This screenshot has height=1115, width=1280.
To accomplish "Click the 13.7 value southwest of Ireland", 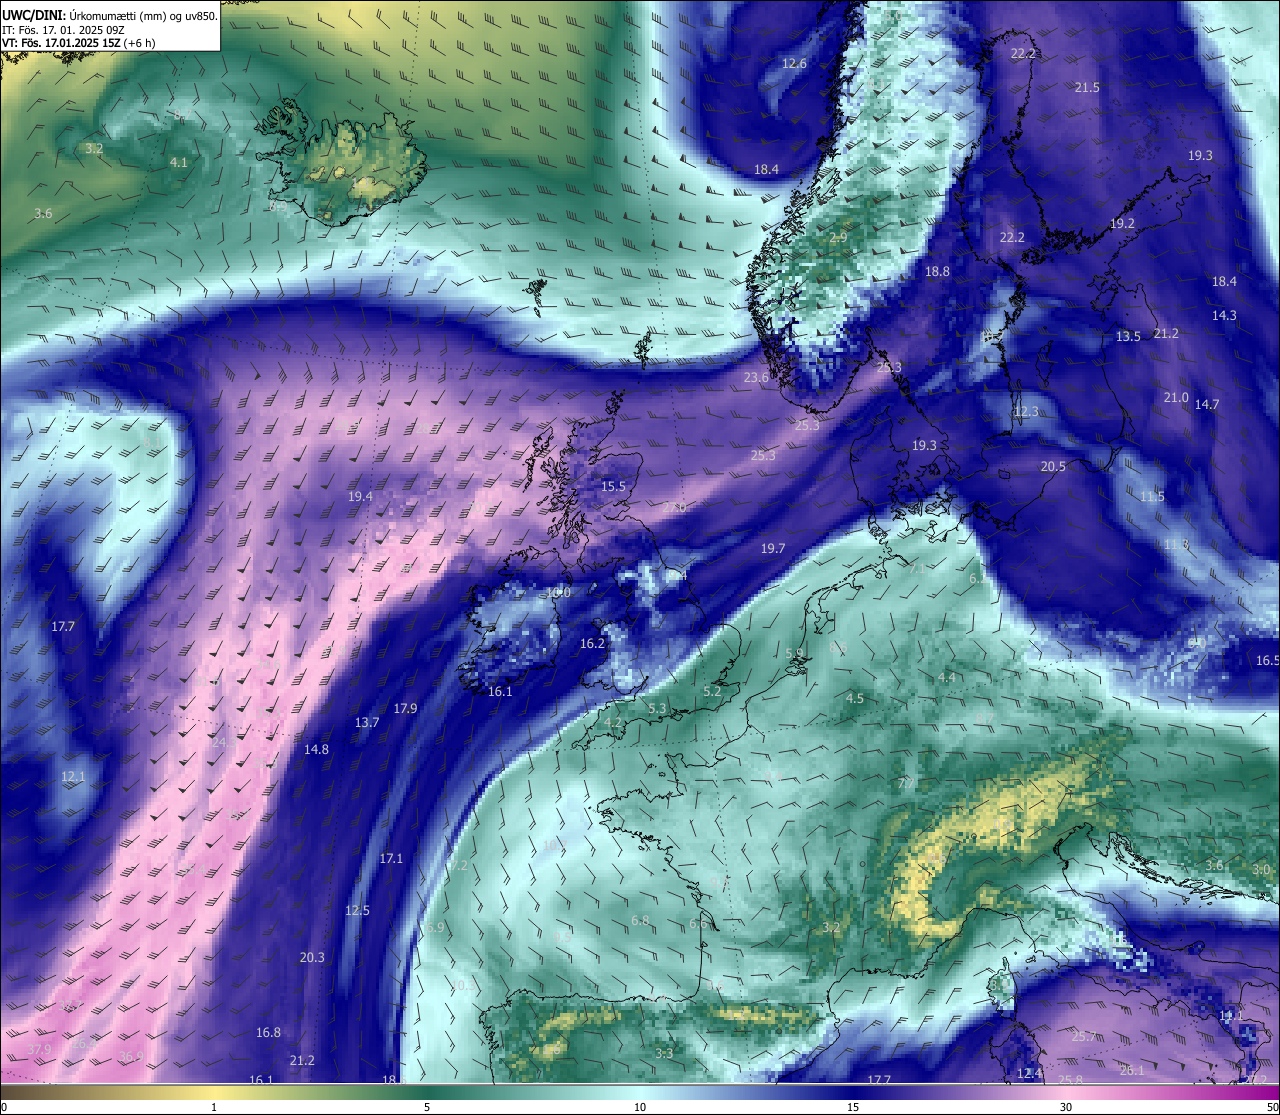I will tap(367, 722).
